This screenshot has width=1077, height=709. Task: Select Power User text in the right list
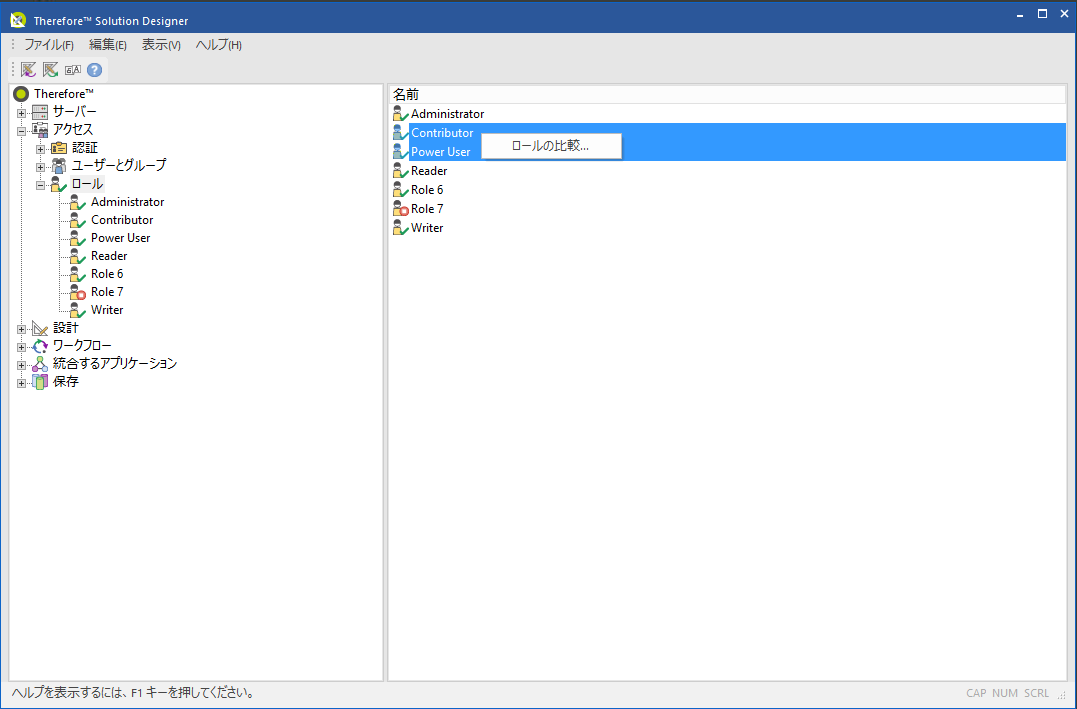pos(440,152)
